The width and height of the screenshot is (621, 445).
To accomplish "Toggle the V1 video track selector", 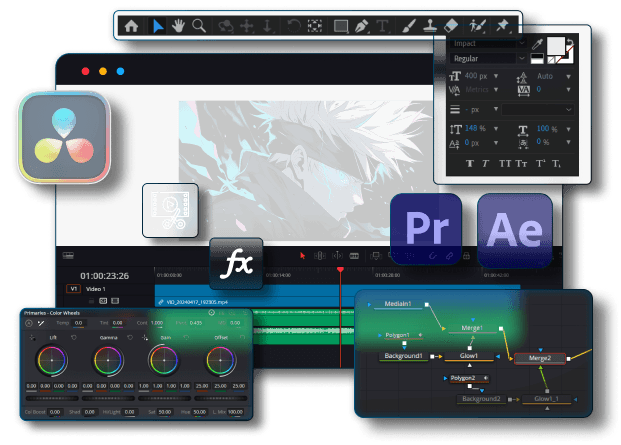I will click(x=73, y=288).
